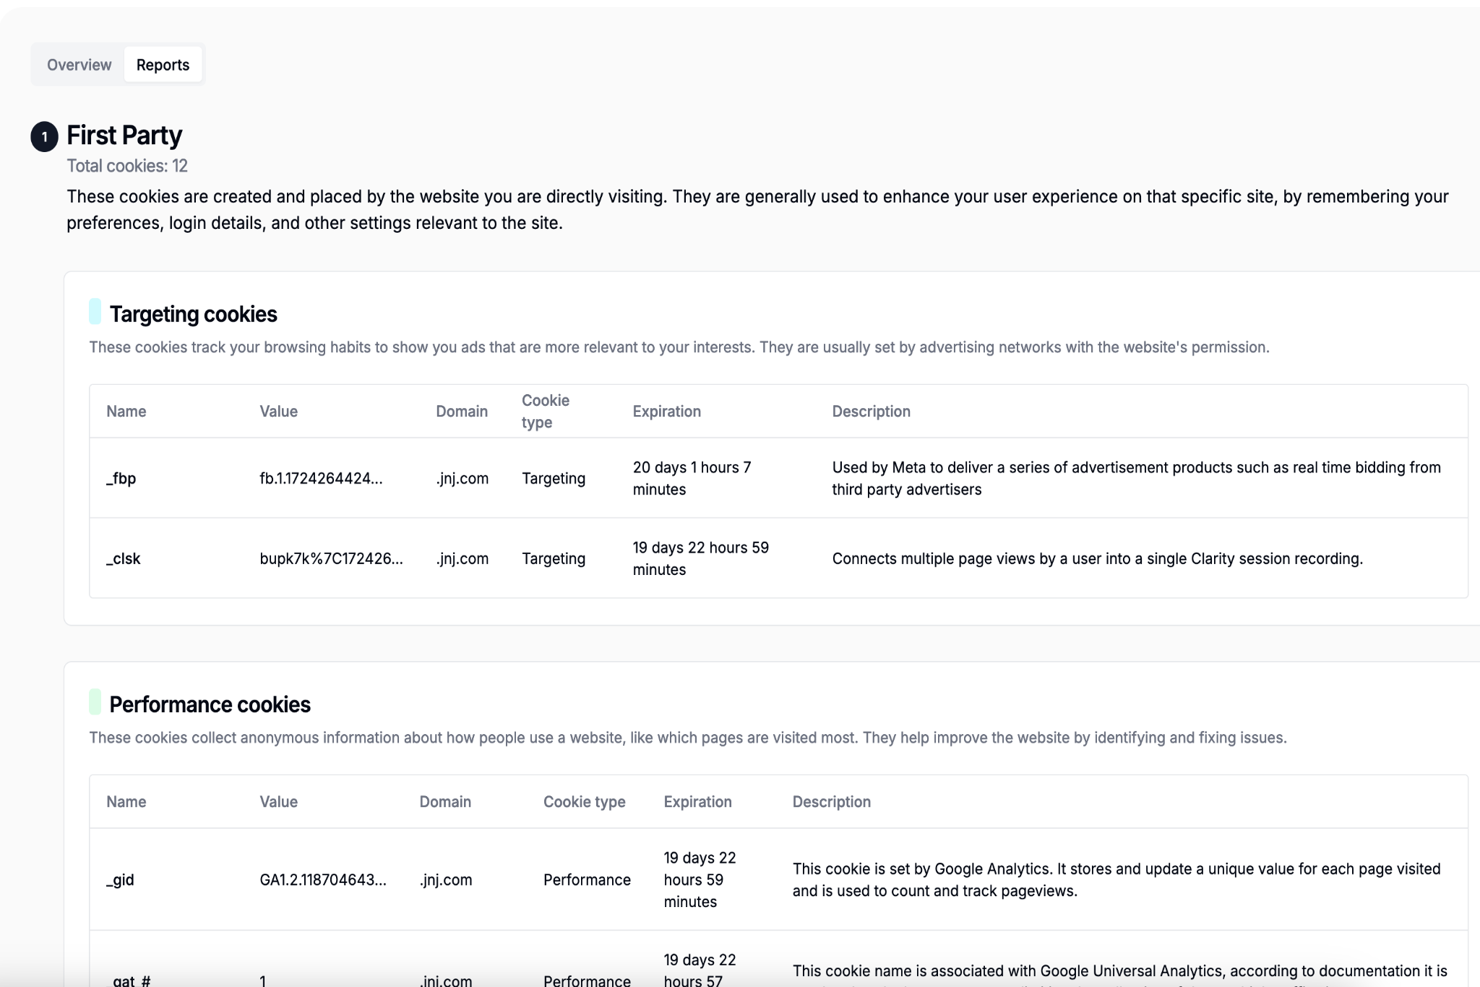Image resolution: width=1480 pixels, height=987 pixels.
Task: Click Expiration header in Targeting table
Action: 667,411
